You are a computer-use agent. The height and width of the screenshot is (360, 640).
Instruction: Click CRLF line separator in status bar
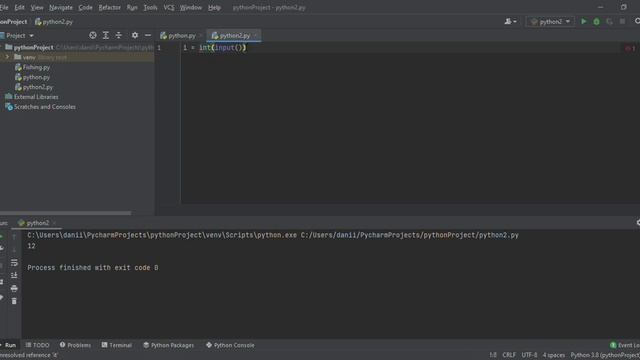coord(509,355)
